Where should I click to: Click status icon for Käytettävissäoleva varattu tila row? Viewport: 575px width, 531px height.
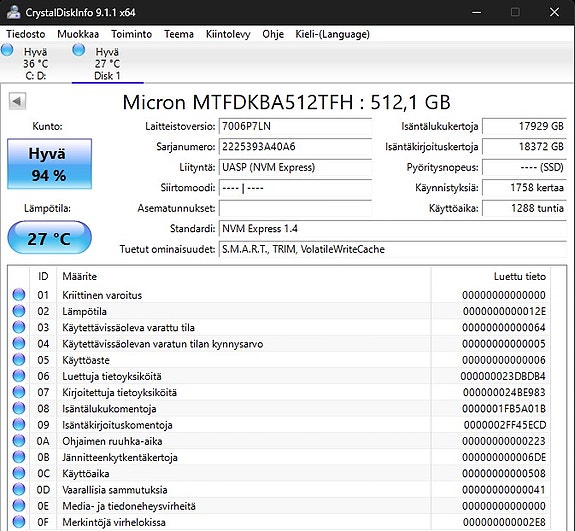[19, 327]
